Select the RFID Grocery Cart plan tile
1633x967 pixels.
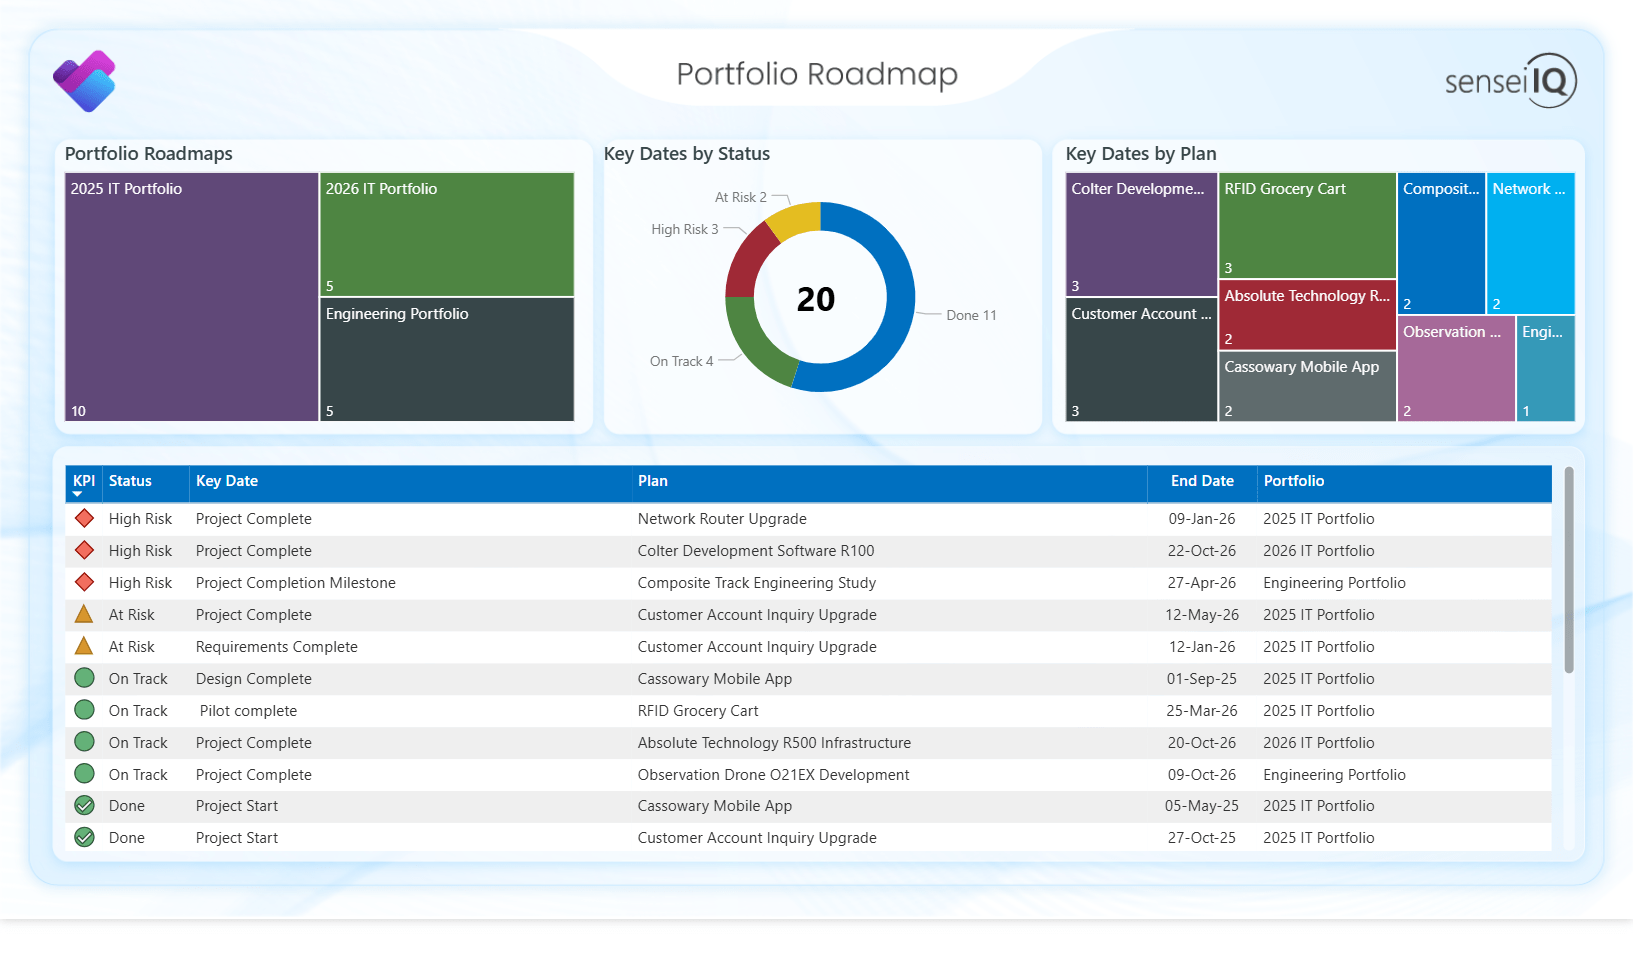1306,226
